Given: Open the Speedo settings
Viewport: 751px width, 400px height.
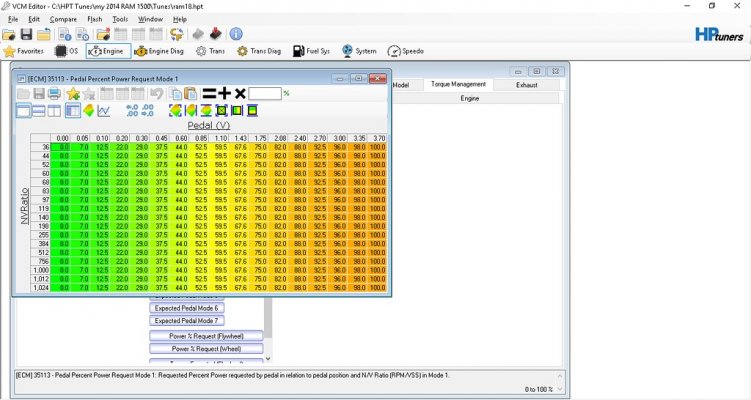Looking at the screenshot, I should 406,51.
